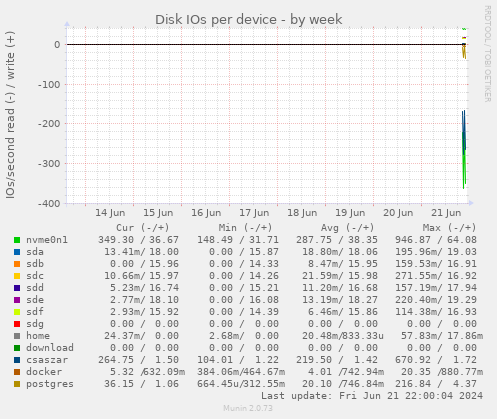Viewport: 497px width, 419px height.
Task: Click the -100 y-axis label
Action: [49, 84]
